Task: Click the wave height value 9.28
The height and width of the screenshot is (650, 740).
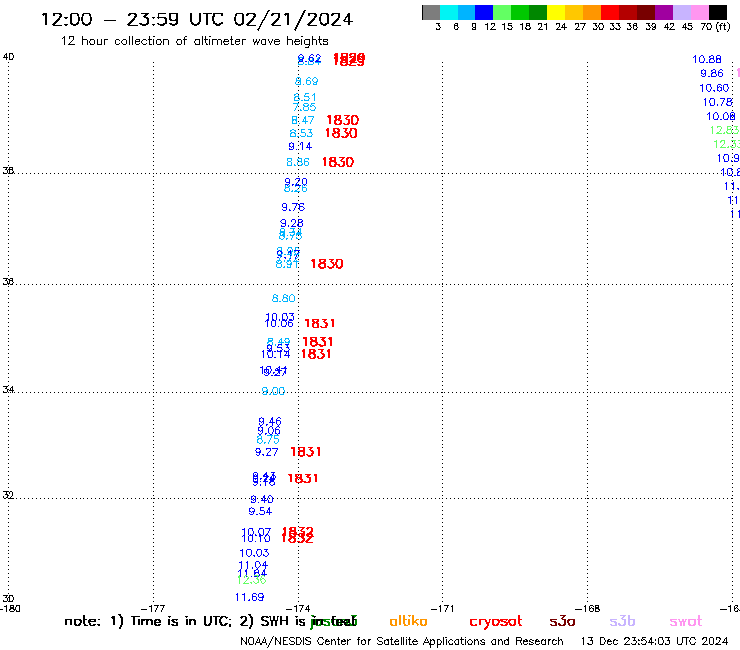Action: [292, 223]
